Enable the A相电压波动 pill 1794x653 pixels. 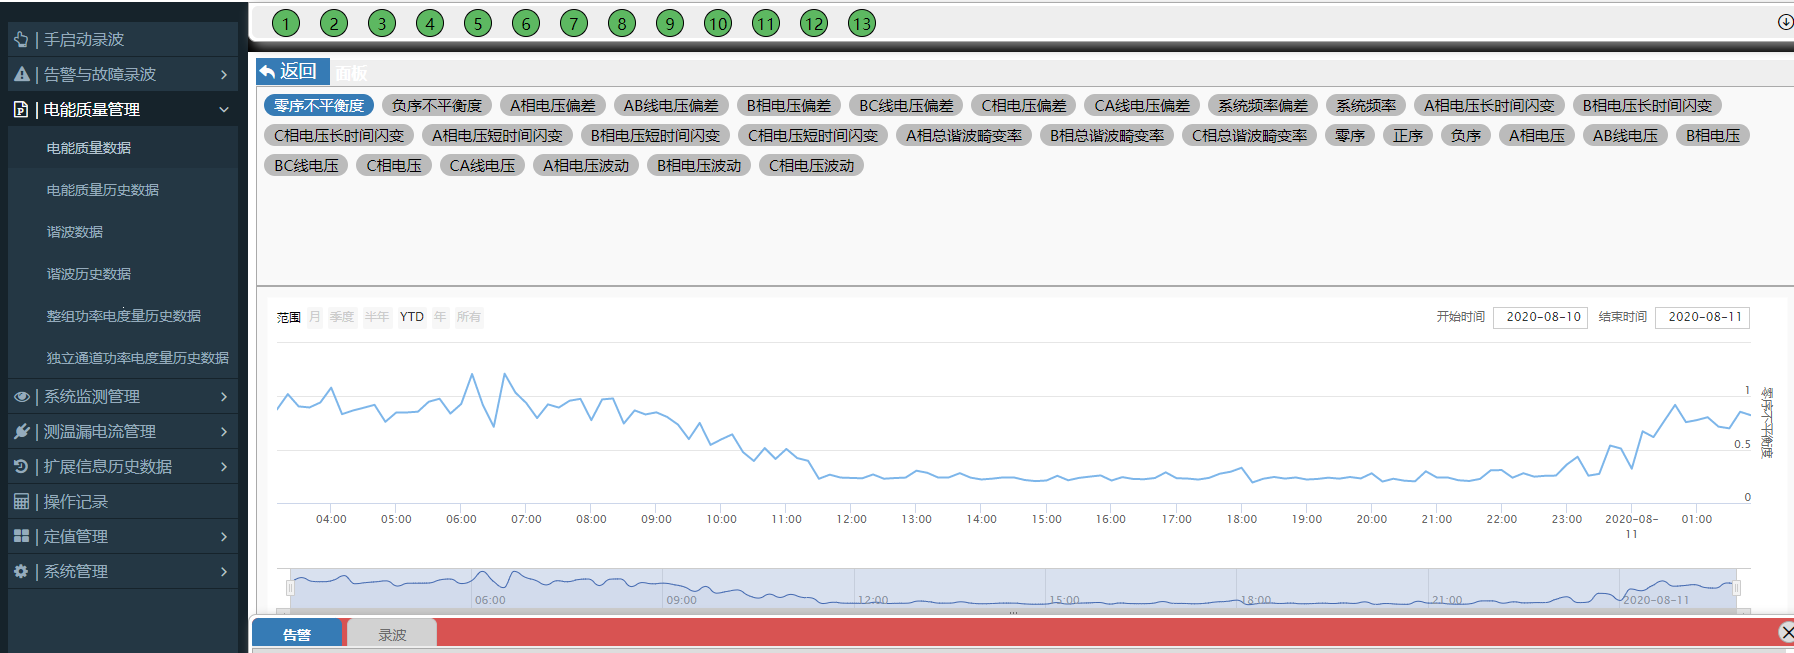pos(586,166)
